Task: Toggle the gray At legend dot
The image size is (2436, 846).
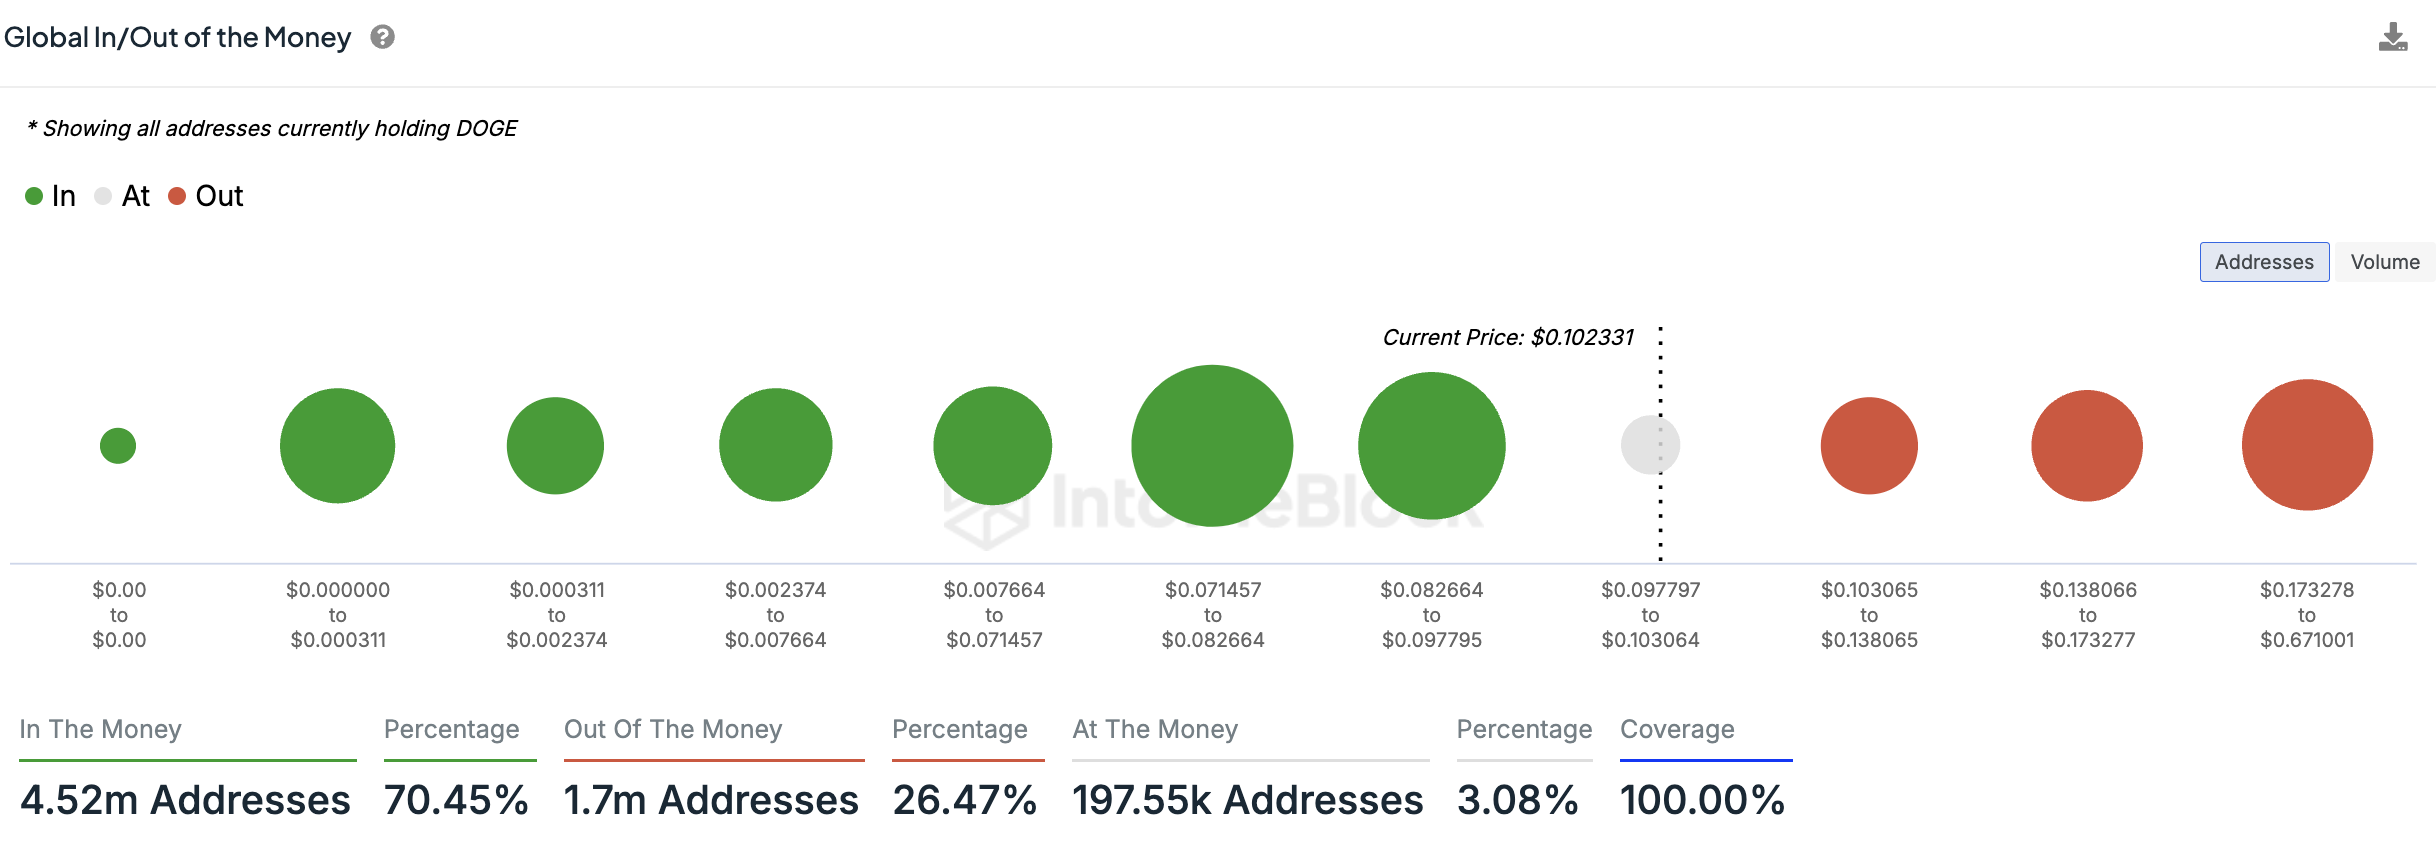Action: point(103,196)
